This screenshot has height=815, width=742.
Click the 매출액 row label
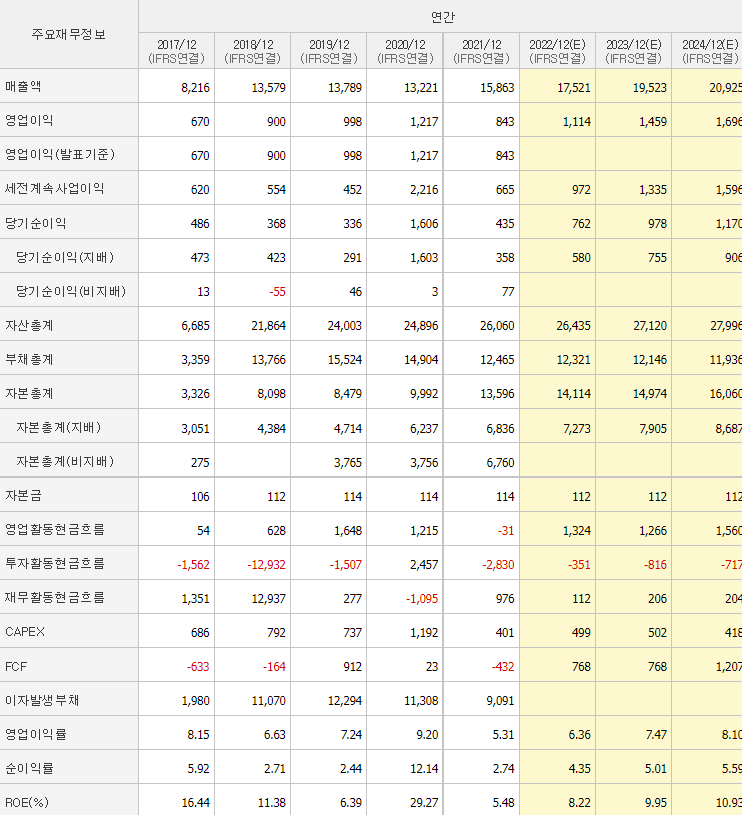click(x=23, y=86)
